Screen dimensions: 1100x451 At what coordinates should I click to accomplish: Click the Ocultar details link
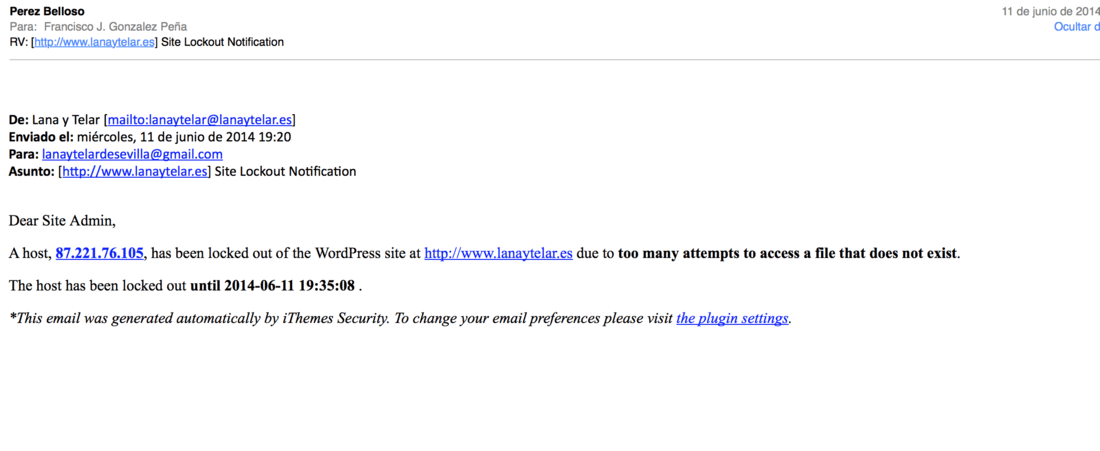tap(1077, 27)
